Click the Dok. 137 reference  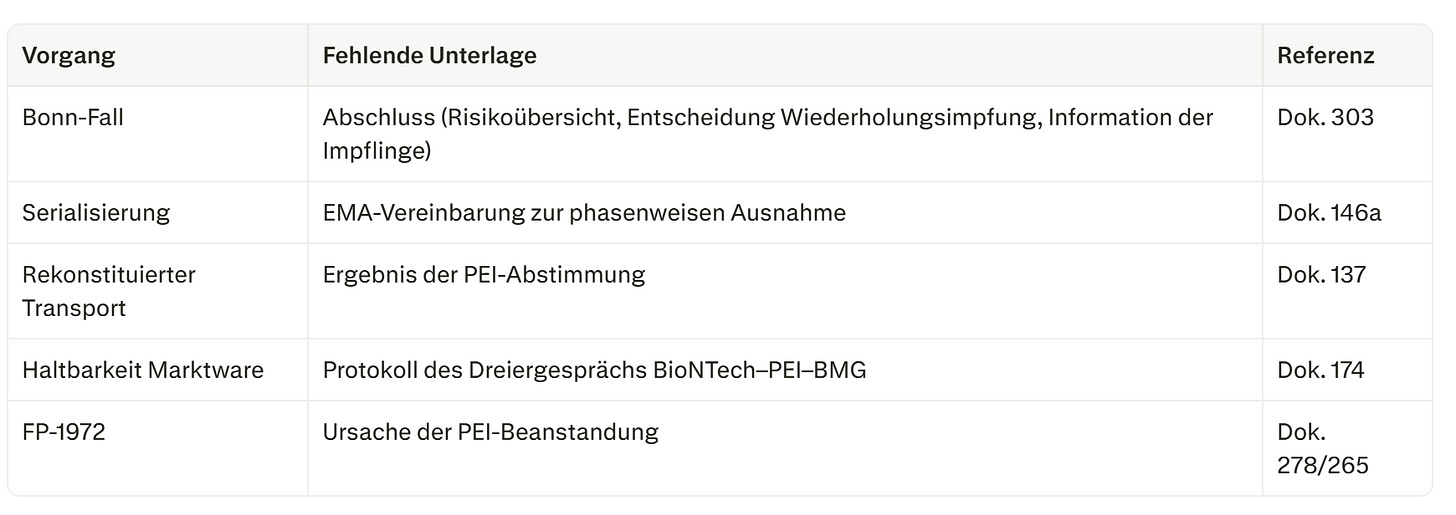coord(1321,274)
